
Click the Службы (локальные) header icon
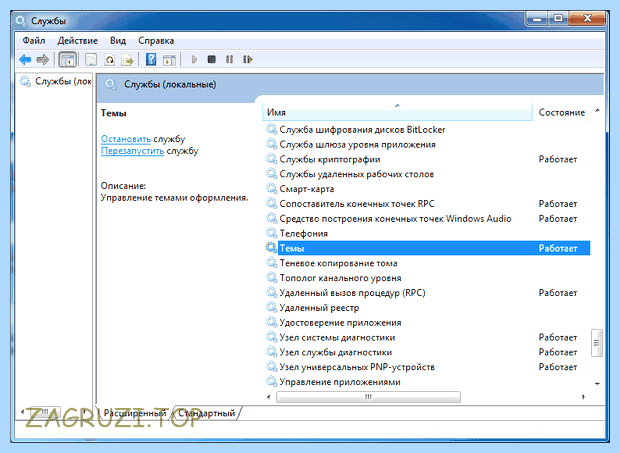click(111, 85)
